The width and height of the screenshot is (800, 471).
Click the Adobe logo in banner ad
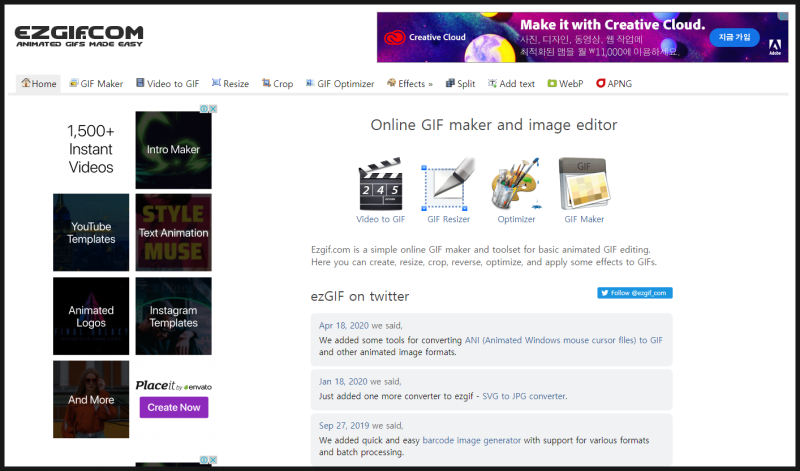click(775, 47)
